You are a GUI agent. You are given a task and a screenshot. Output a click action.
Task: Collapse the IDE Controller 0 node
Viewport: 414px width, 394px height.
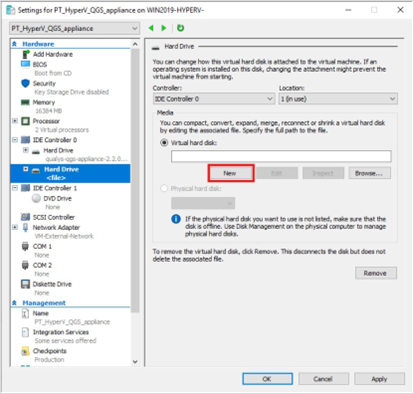coord(15,140)
